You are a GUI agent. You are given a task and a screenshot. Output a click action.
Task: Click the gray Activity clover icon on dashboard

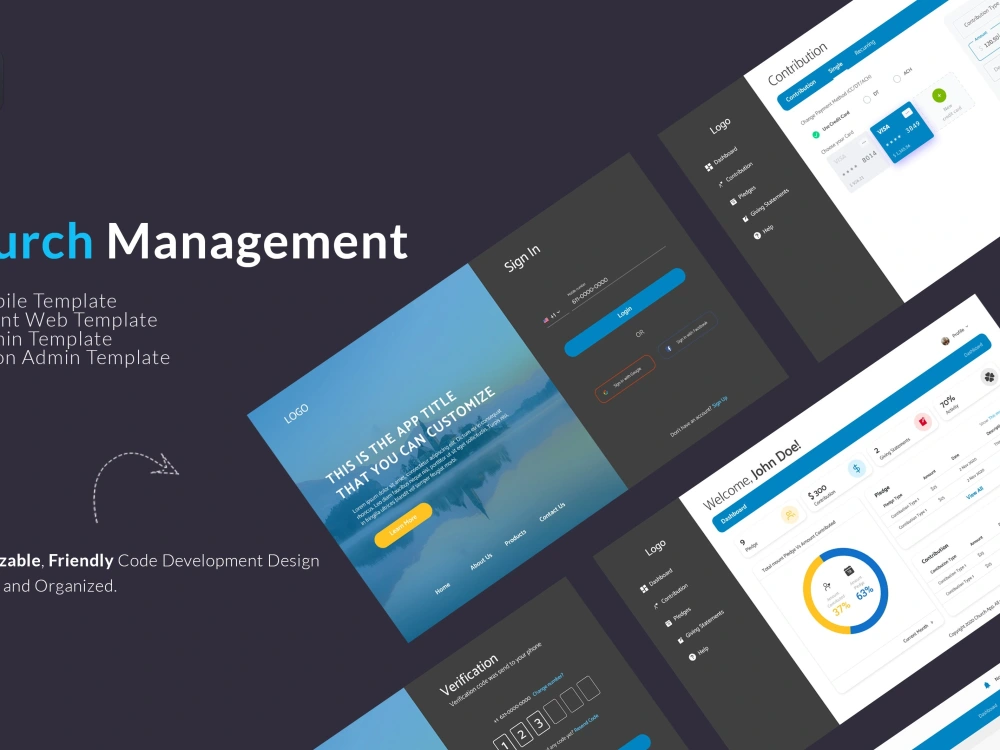[x=989, y=377]
